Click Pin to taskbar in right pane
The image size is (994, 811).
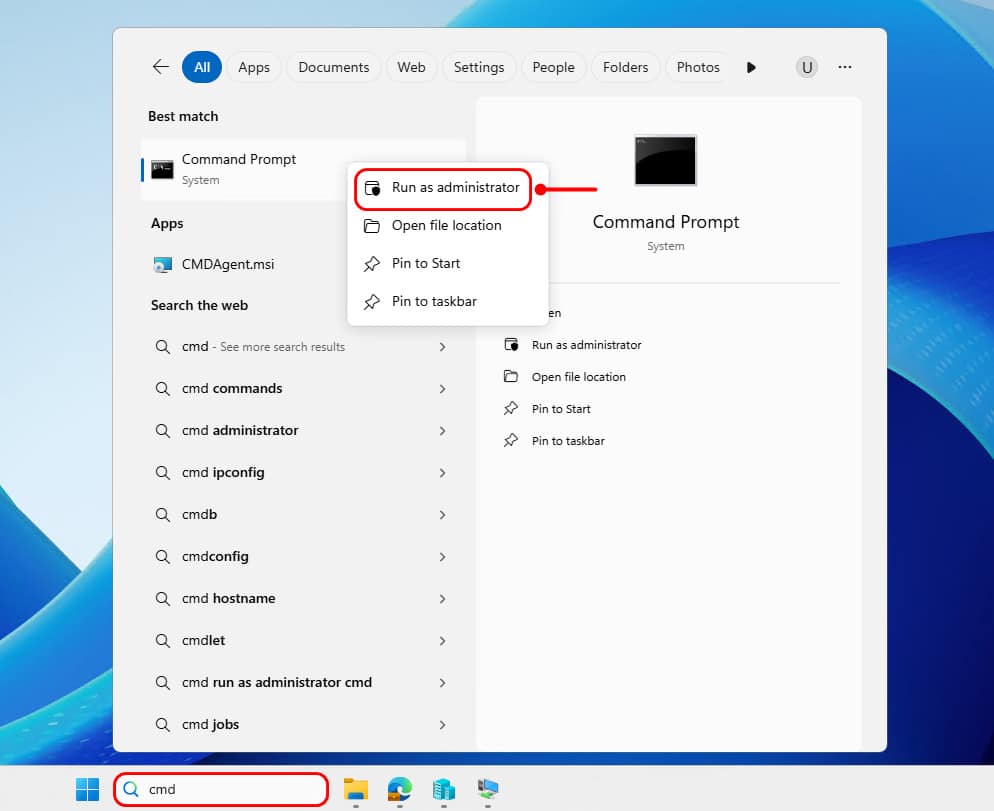[x=568, y=441]
